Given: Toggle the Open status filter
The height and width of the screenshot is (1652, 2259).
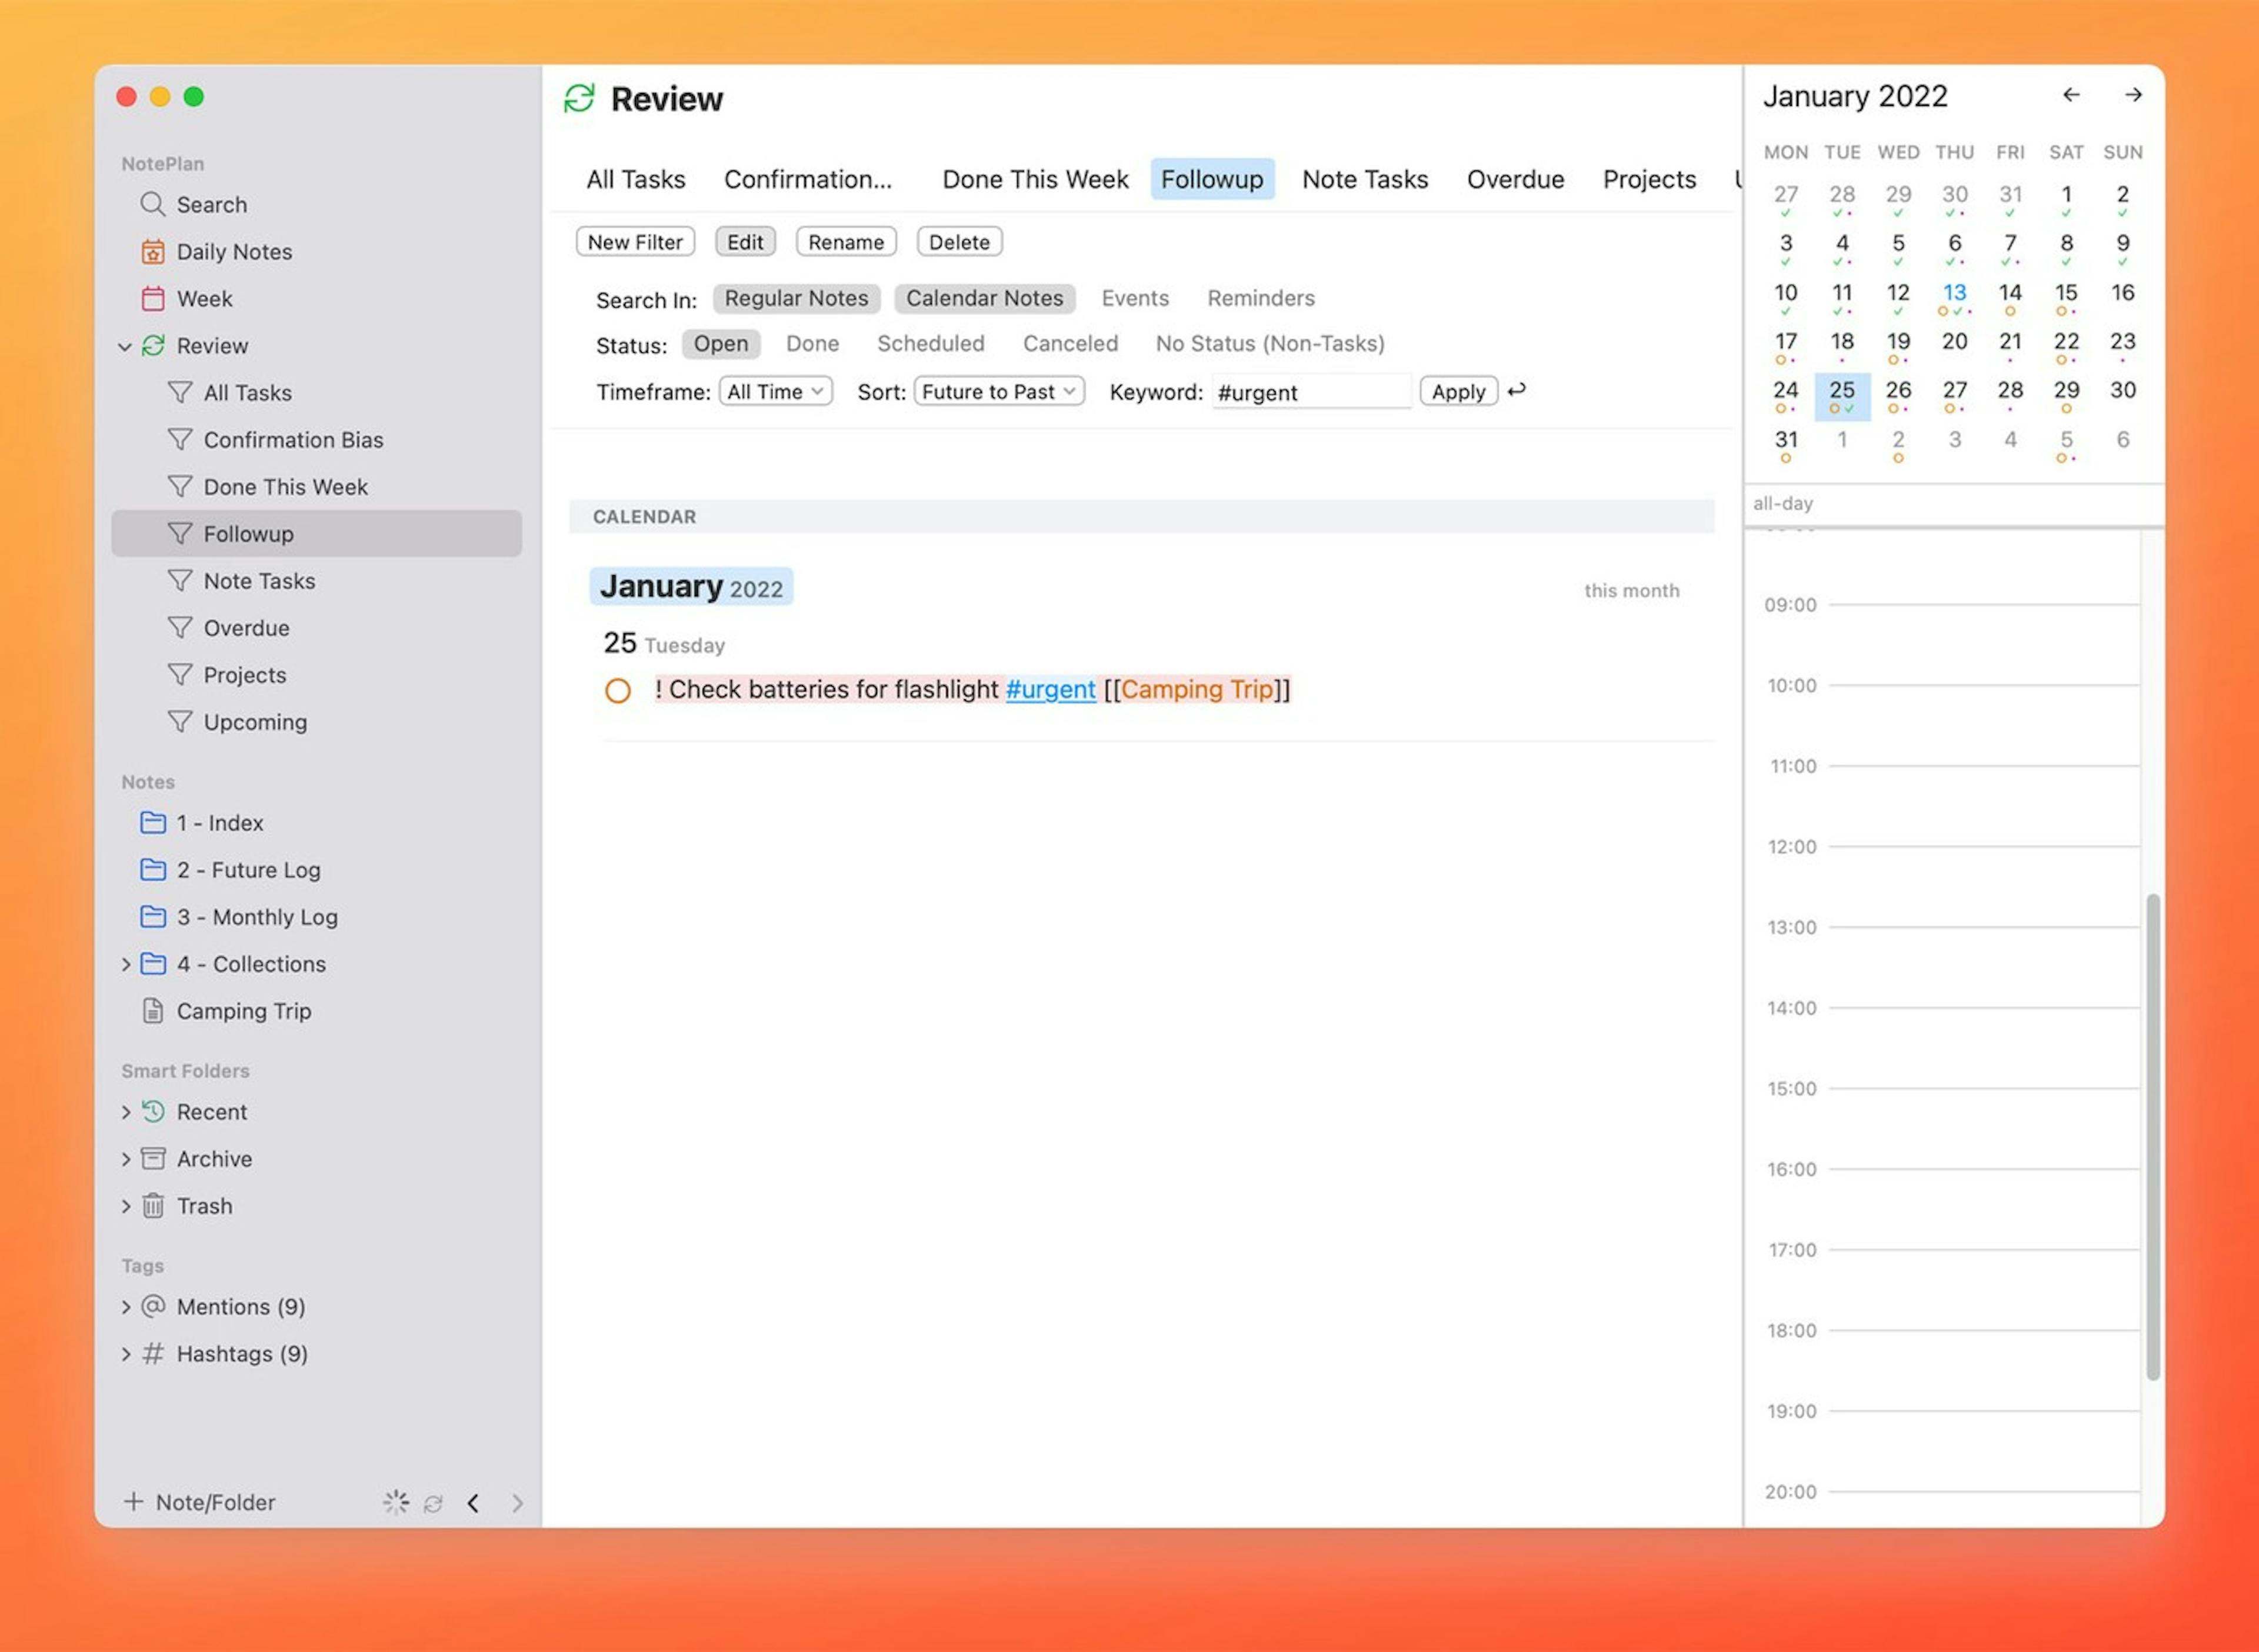Looking at the screenshot, I should coord(721,344).
